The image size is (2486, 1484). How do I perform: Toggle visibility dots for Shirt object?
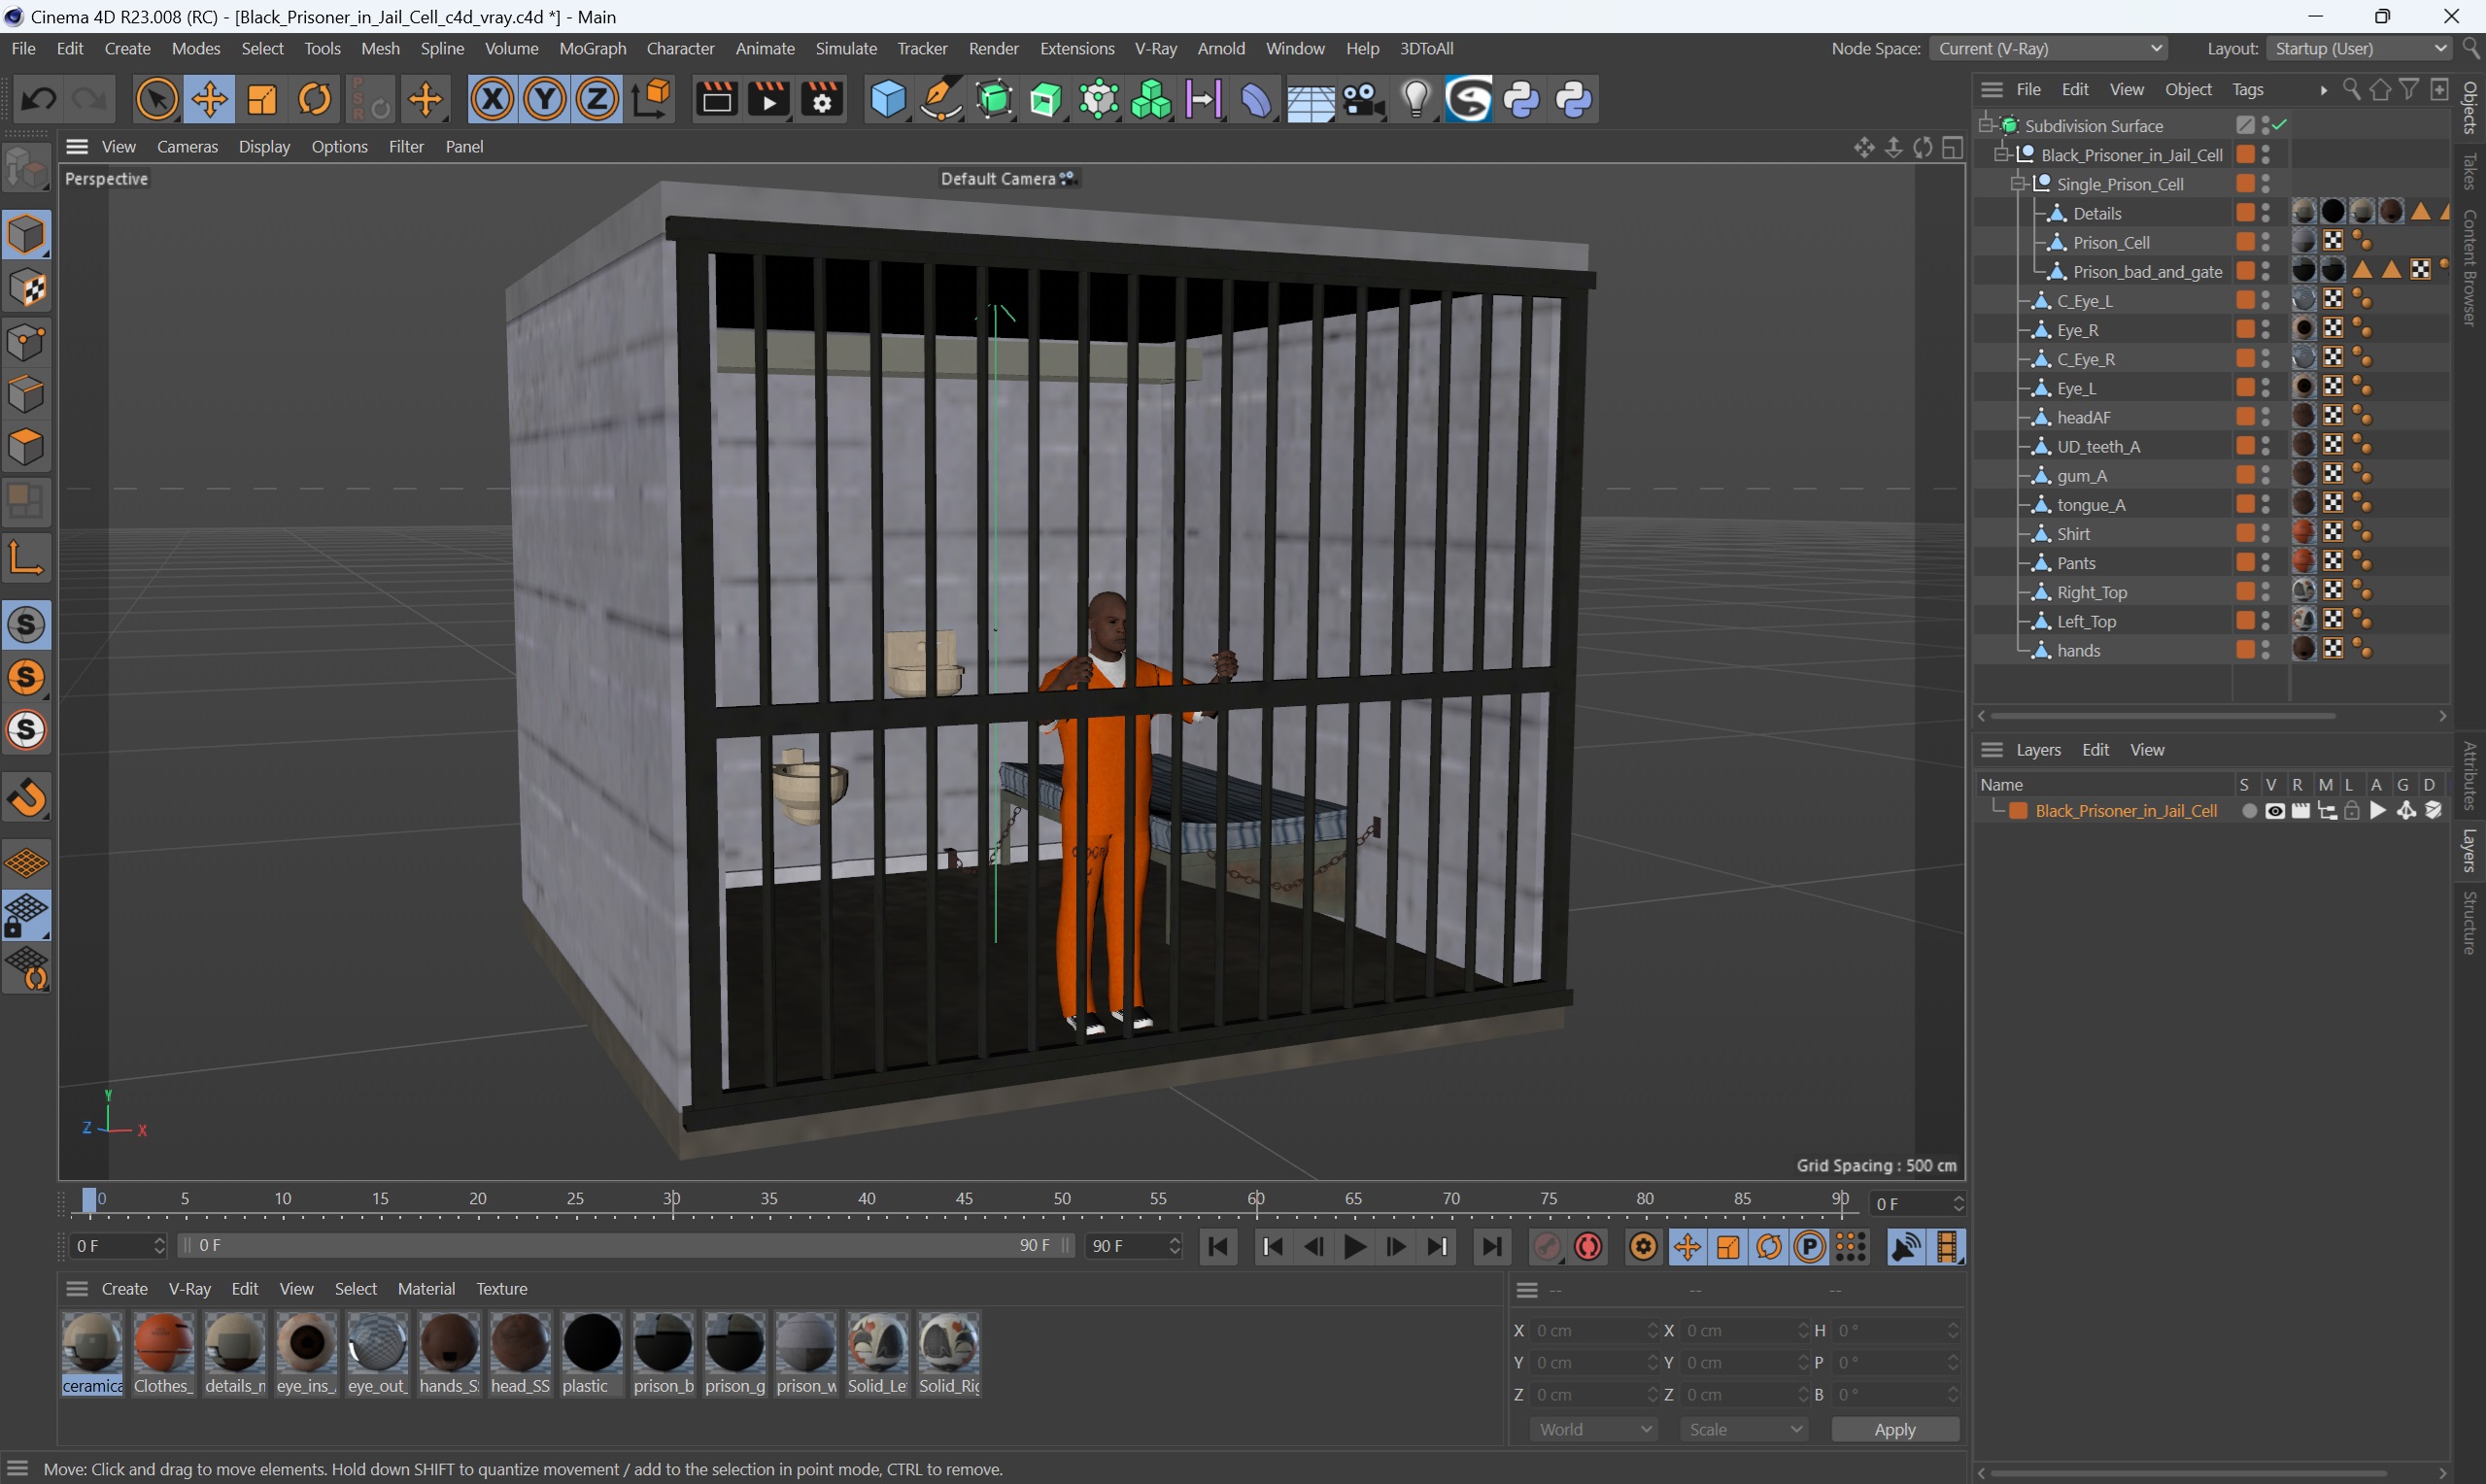click(2266, 533)
